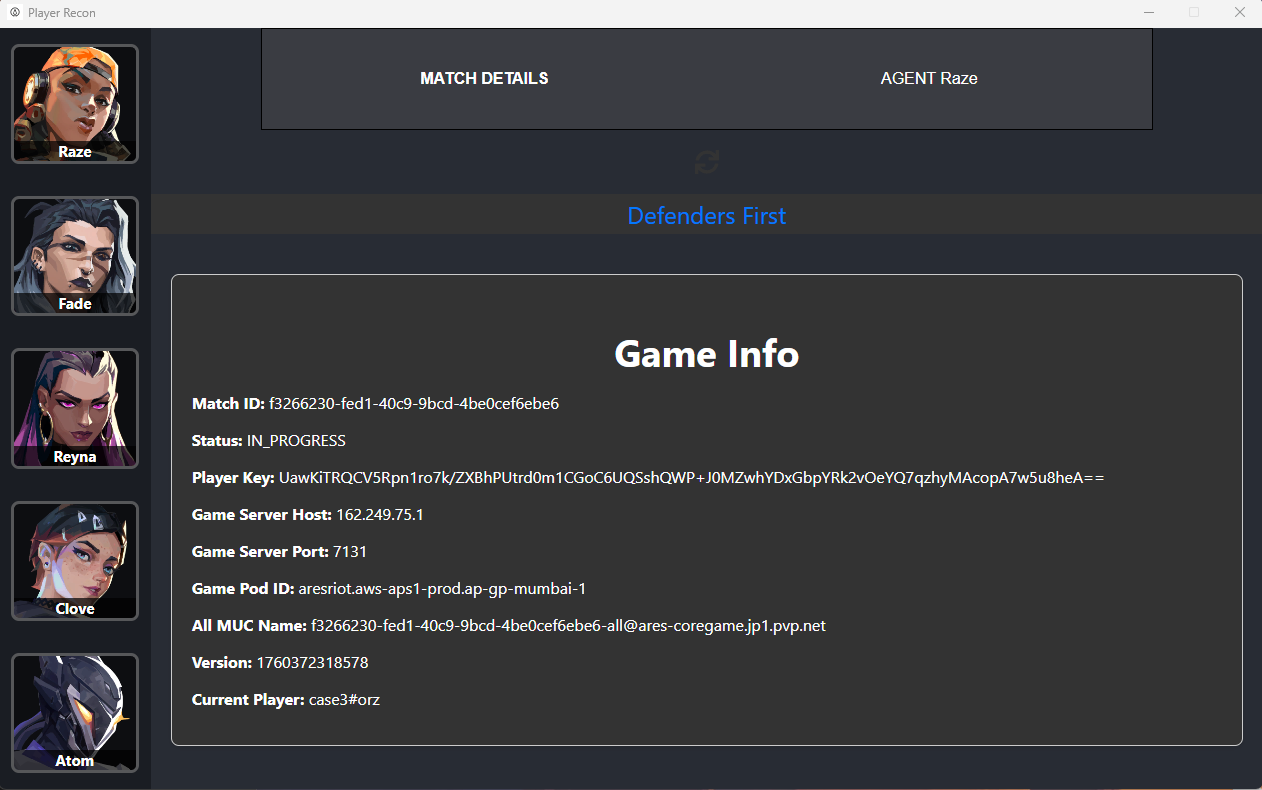This screenshot has width=1262, height=790.
Task: Minimize the Player Recon window
Action: [x=1149, y=13]
